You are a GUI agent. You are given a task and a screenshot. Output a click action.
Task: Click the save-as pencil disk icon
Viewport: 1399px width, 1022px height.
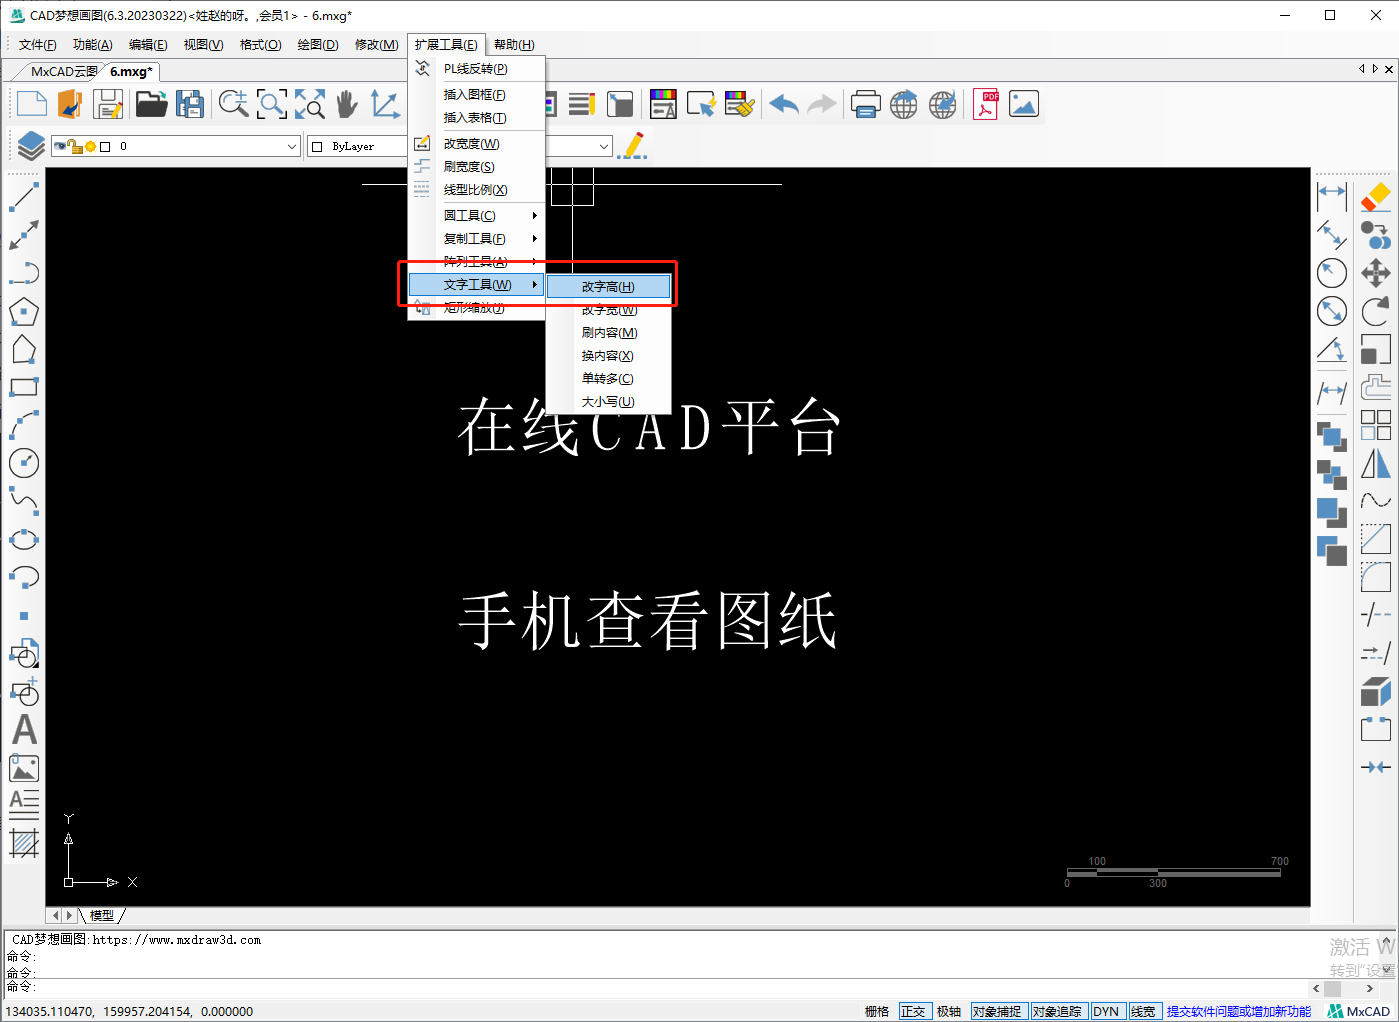[x=109, y=104]
